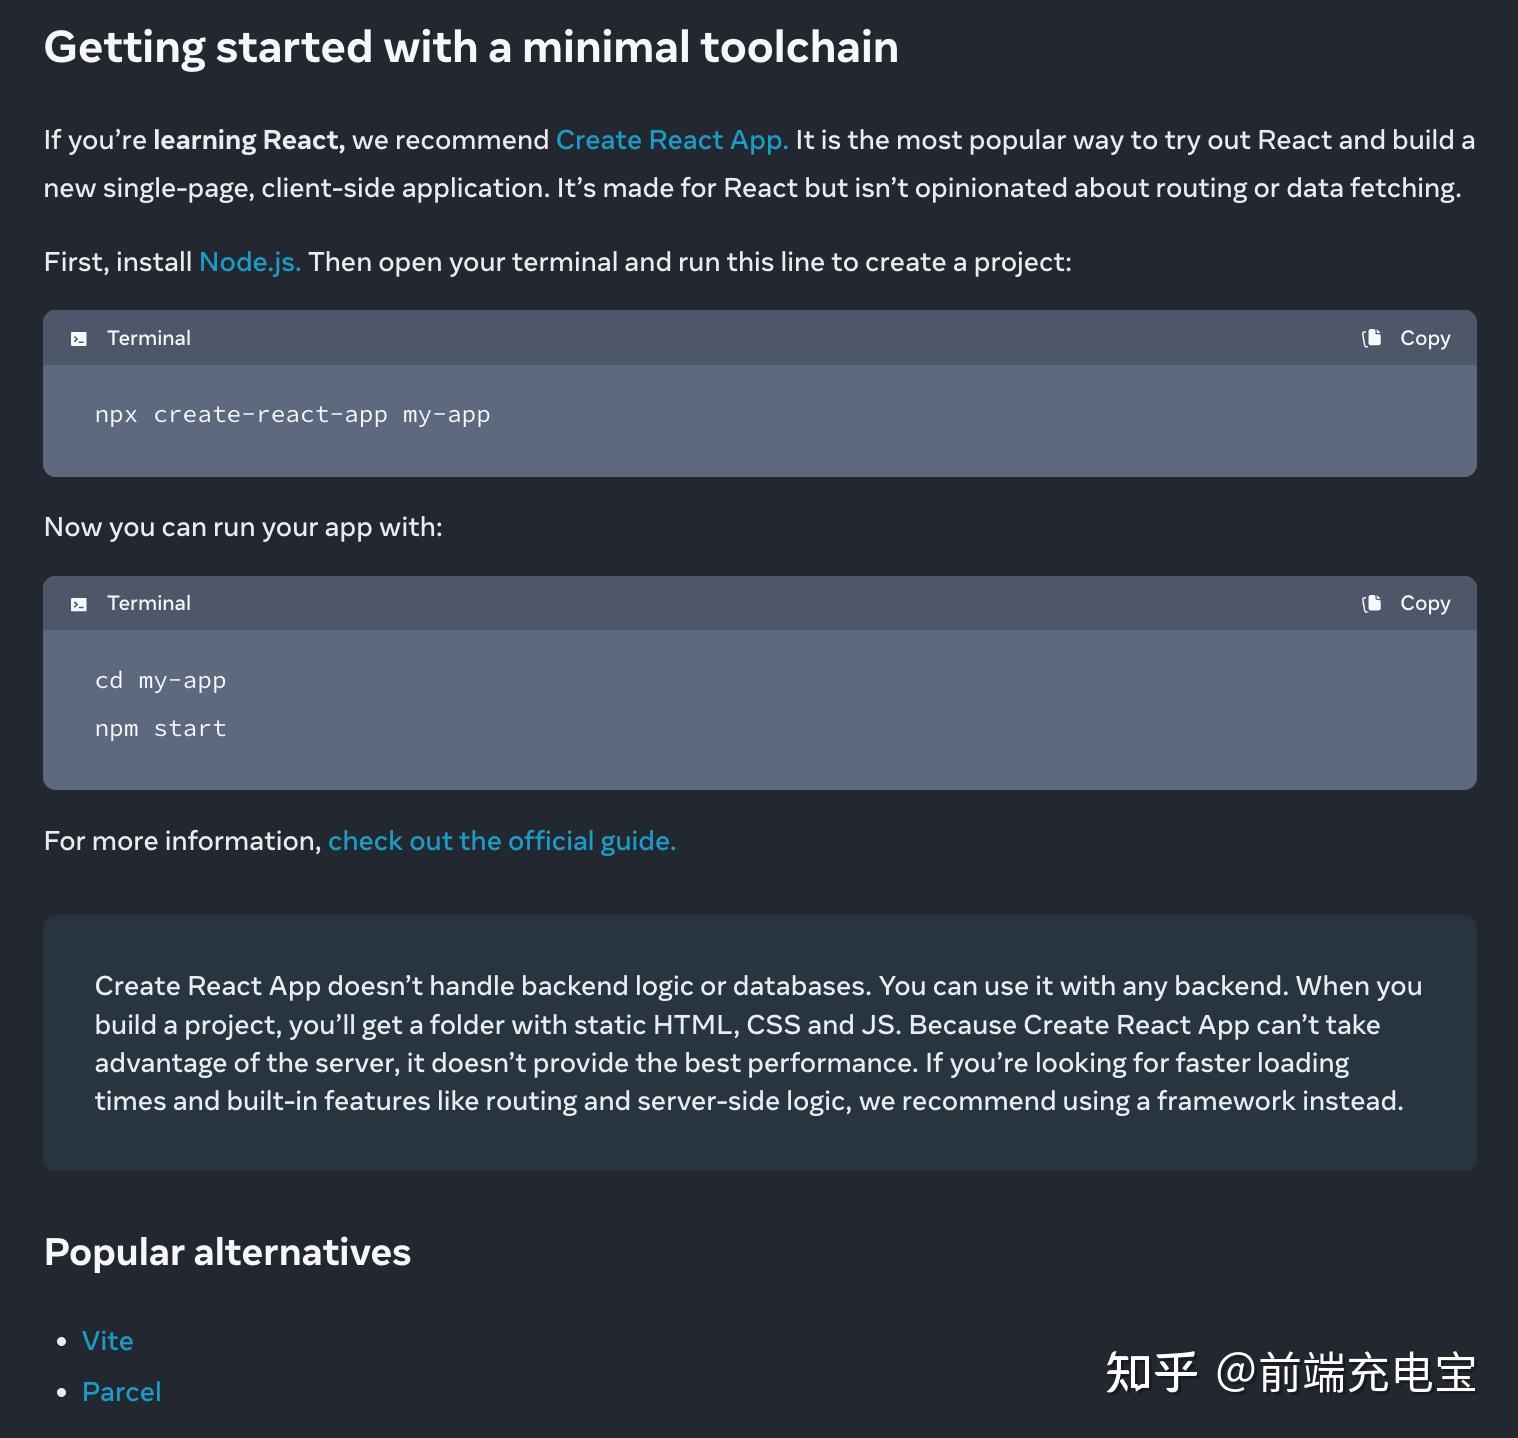Click the "Getting started with a minimal toolchain" heading
The width and height of the screenshot is (1518, 1438).
coord(471,47)
